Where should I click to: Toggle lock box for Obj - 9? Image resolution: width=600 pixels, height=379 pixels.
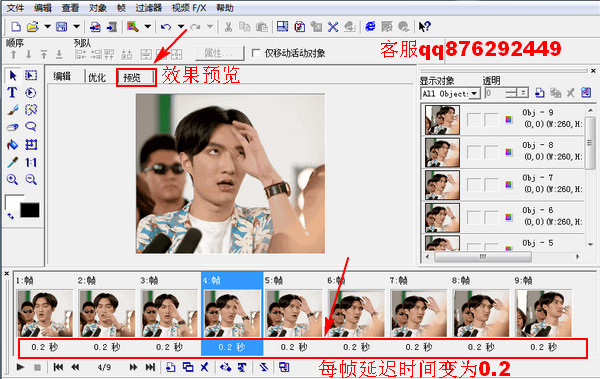[x=491, y=119]
